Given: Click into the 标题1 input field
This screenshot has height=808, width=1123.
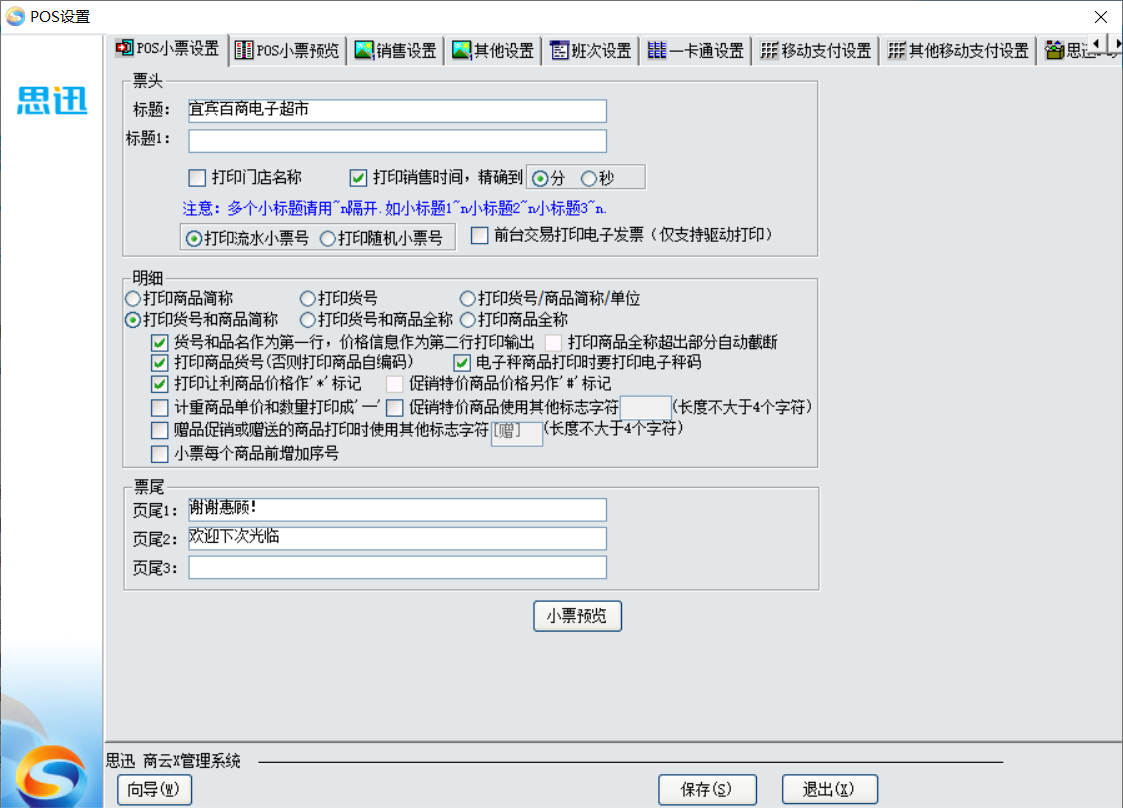Looking at the screenshot, I should (x=397, y=141).
